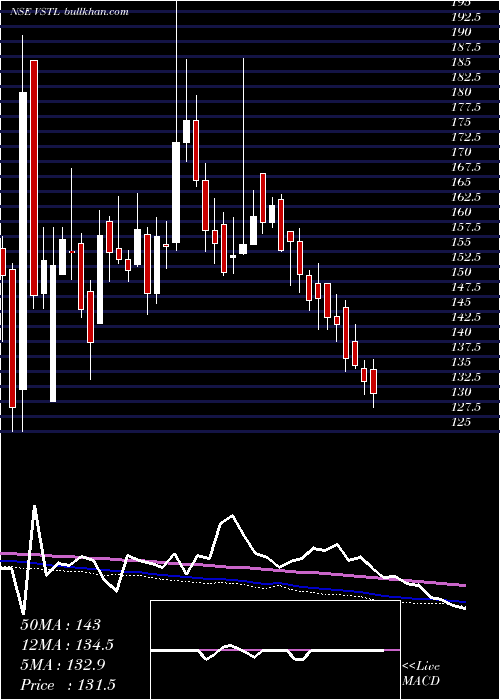Click the 147.5 price axis label
The image size is (500, 700).
click(466, 287)
